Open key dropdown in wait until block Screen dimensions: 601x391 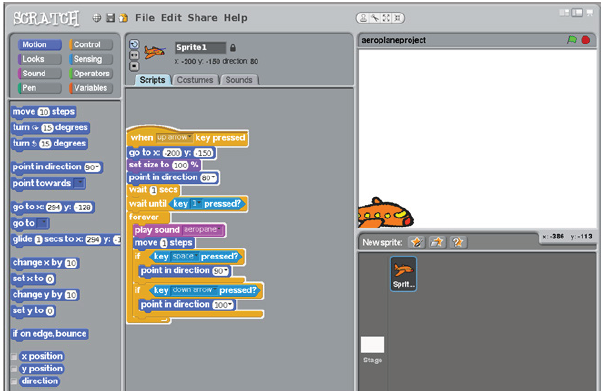click(196, 204)
